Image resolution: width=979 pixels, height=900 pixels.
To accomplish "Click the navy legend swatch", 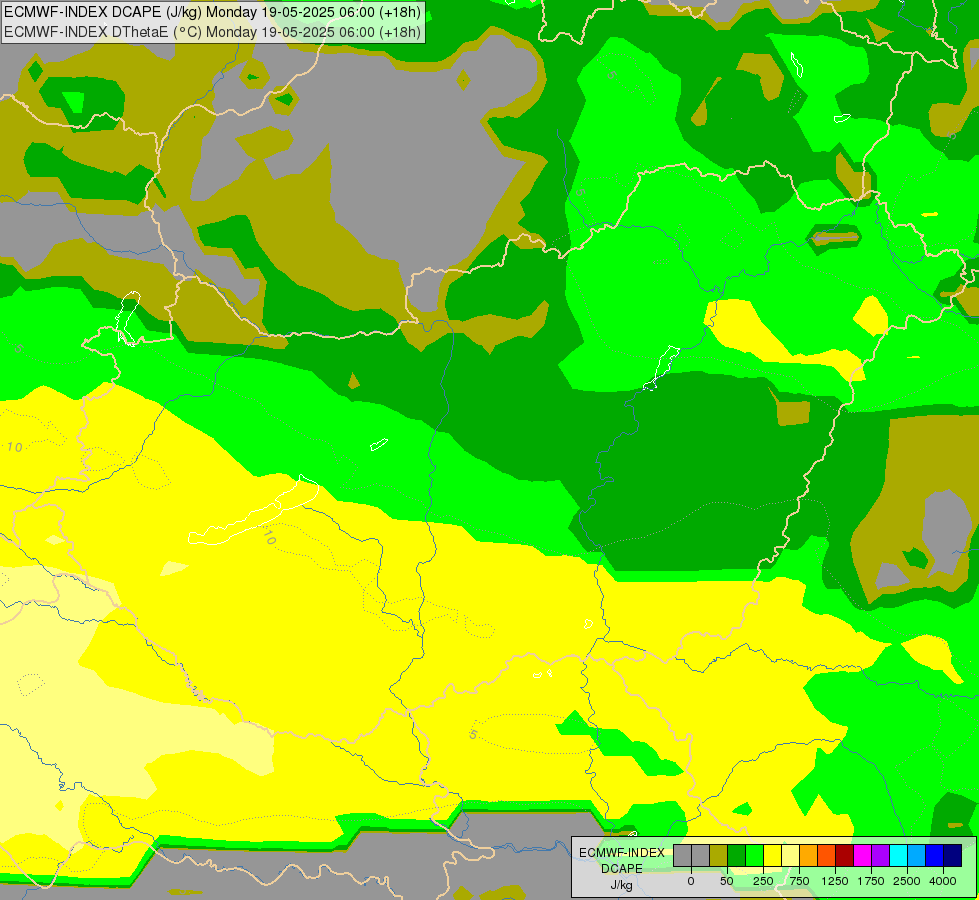I will click(953, 856).
